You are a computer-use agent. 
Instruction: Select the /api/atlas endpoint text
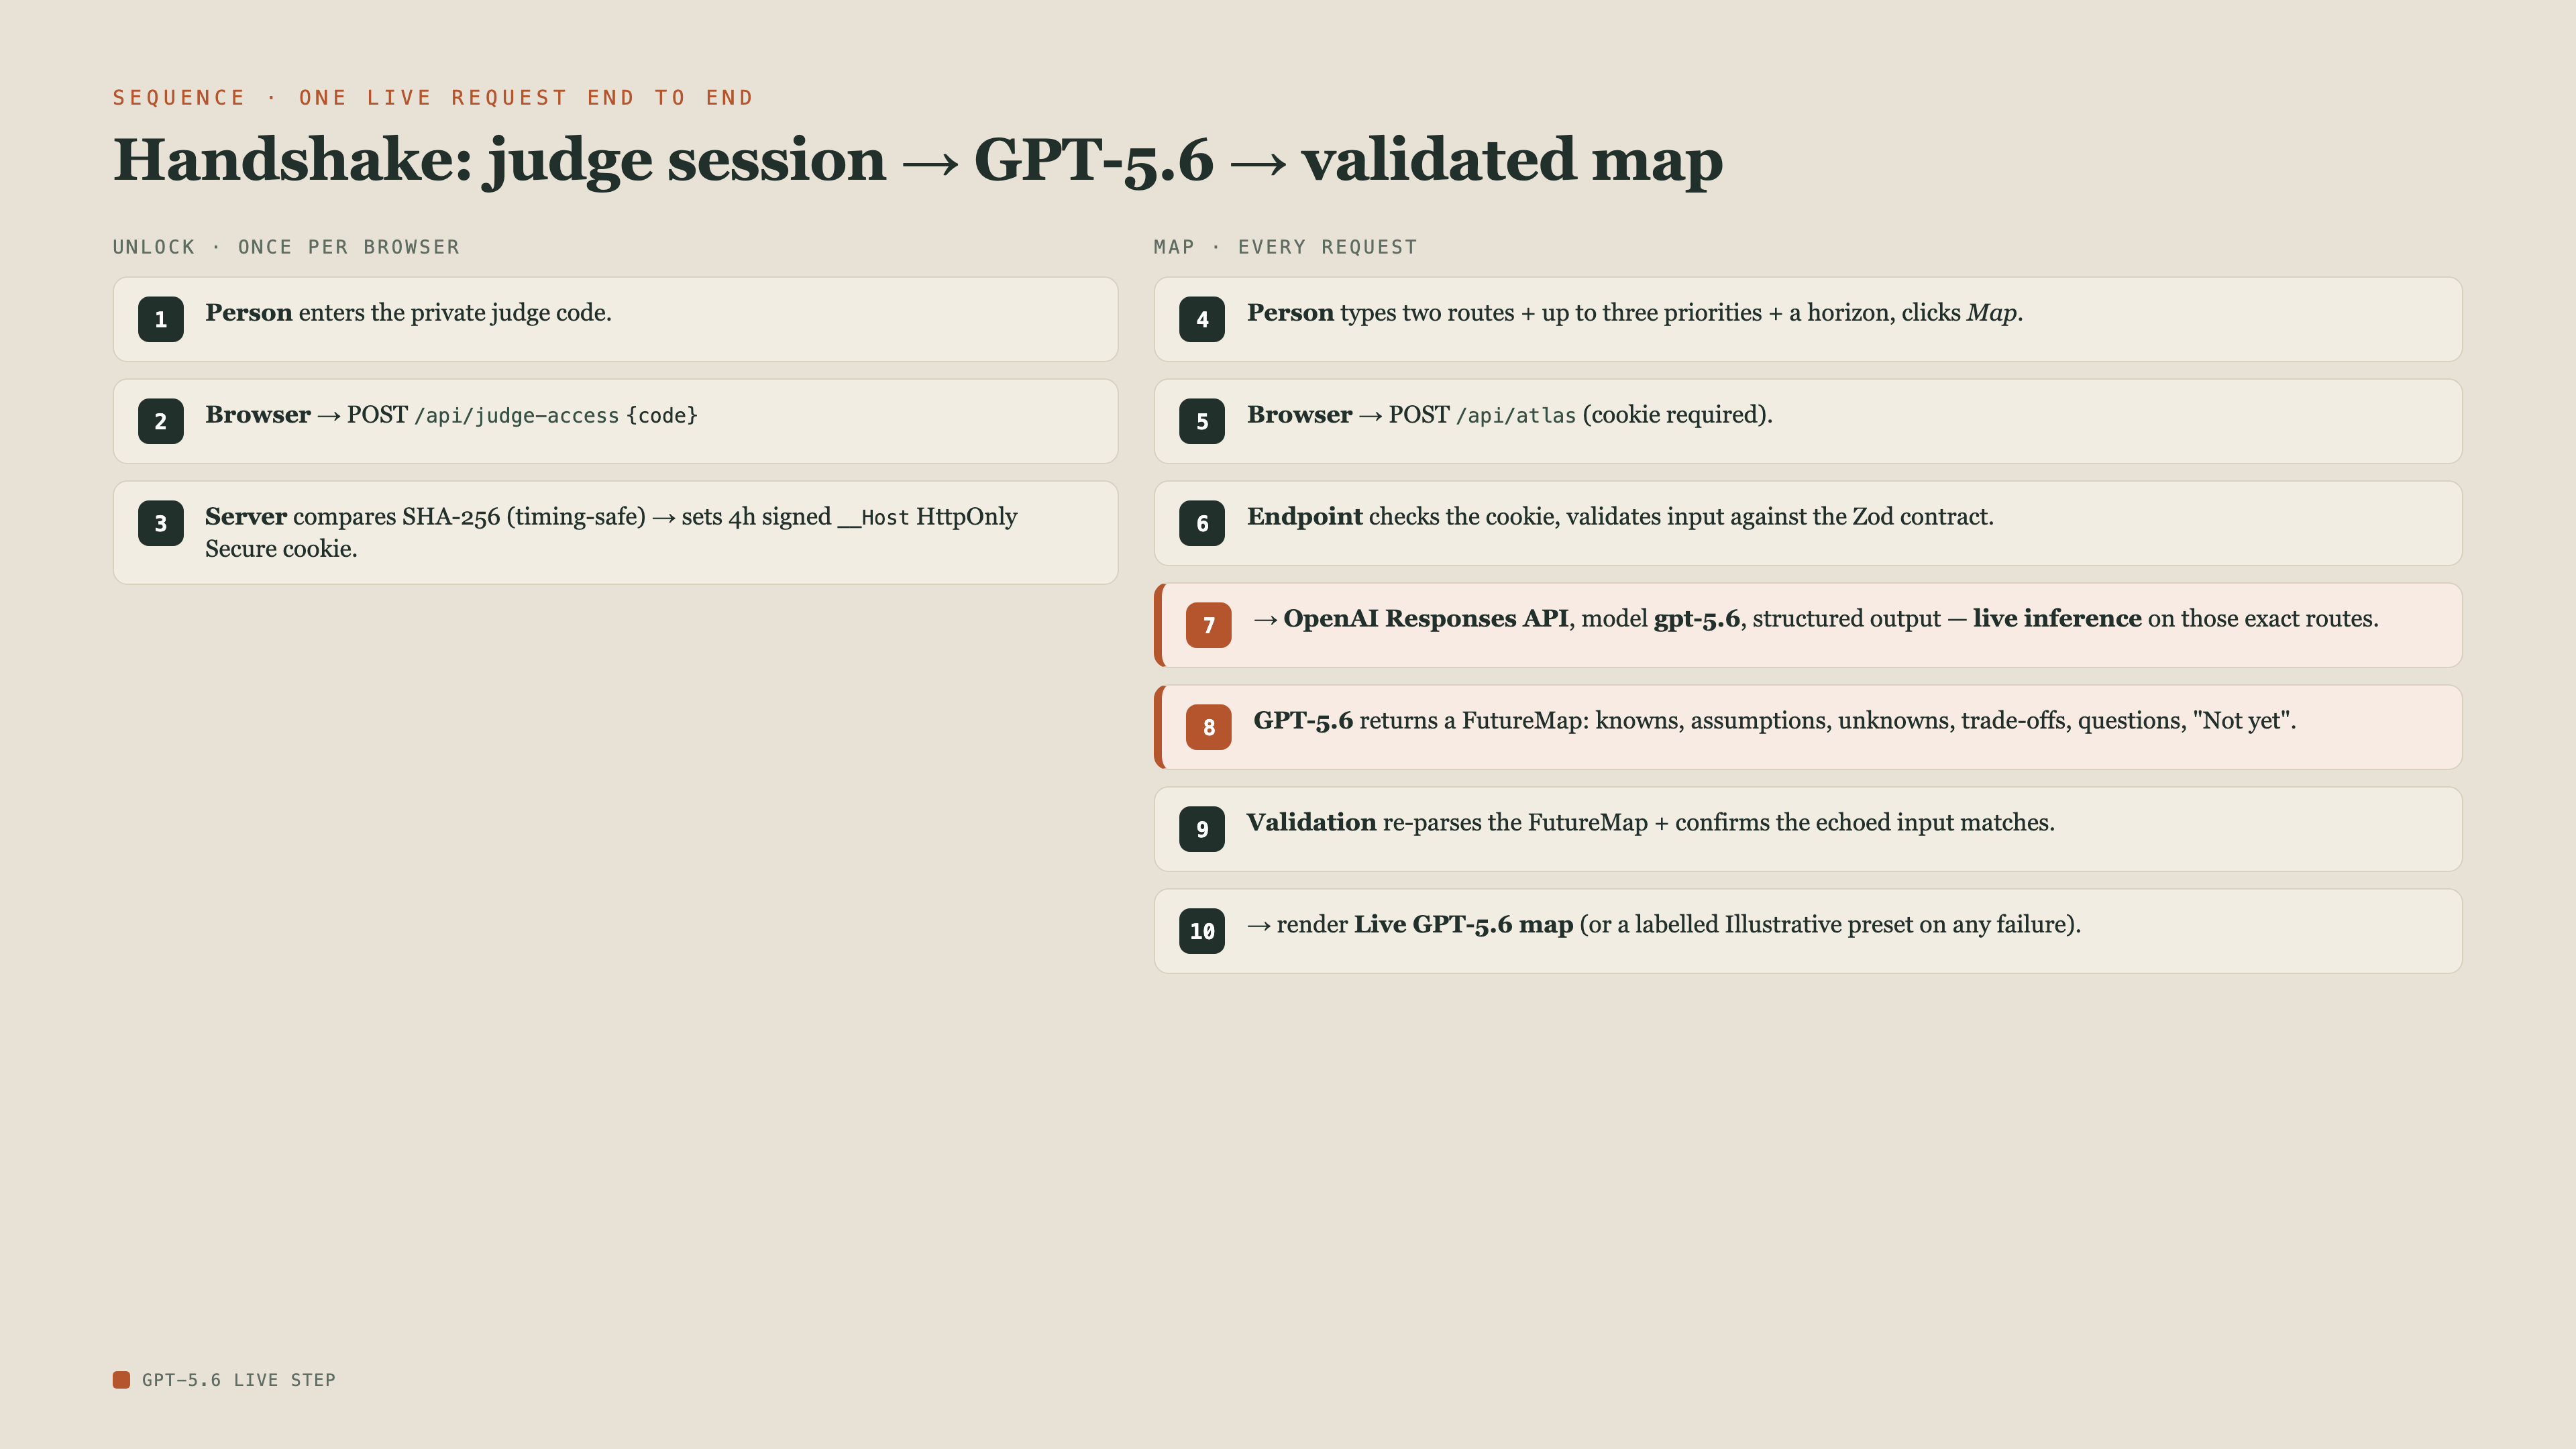click(1516, 416)
